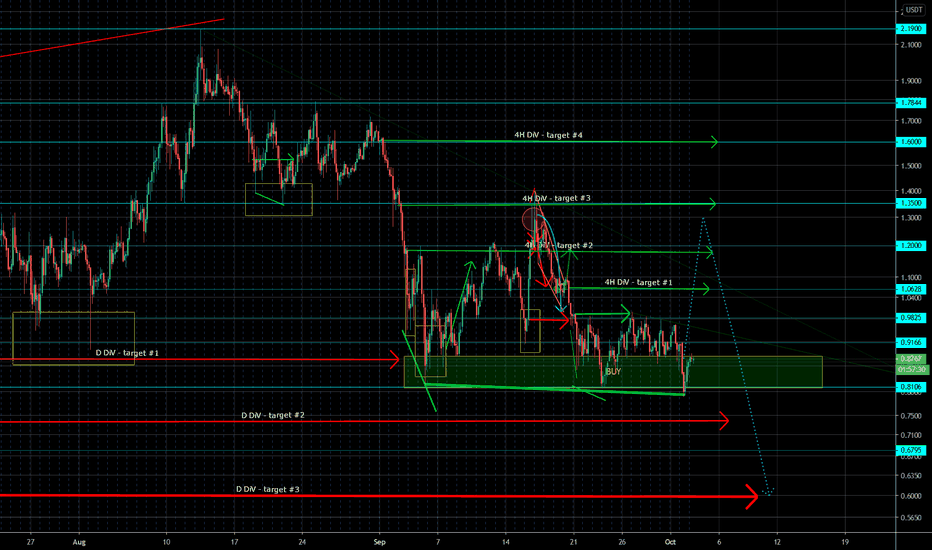Click the 12 date on time axis

click(777, 542)
